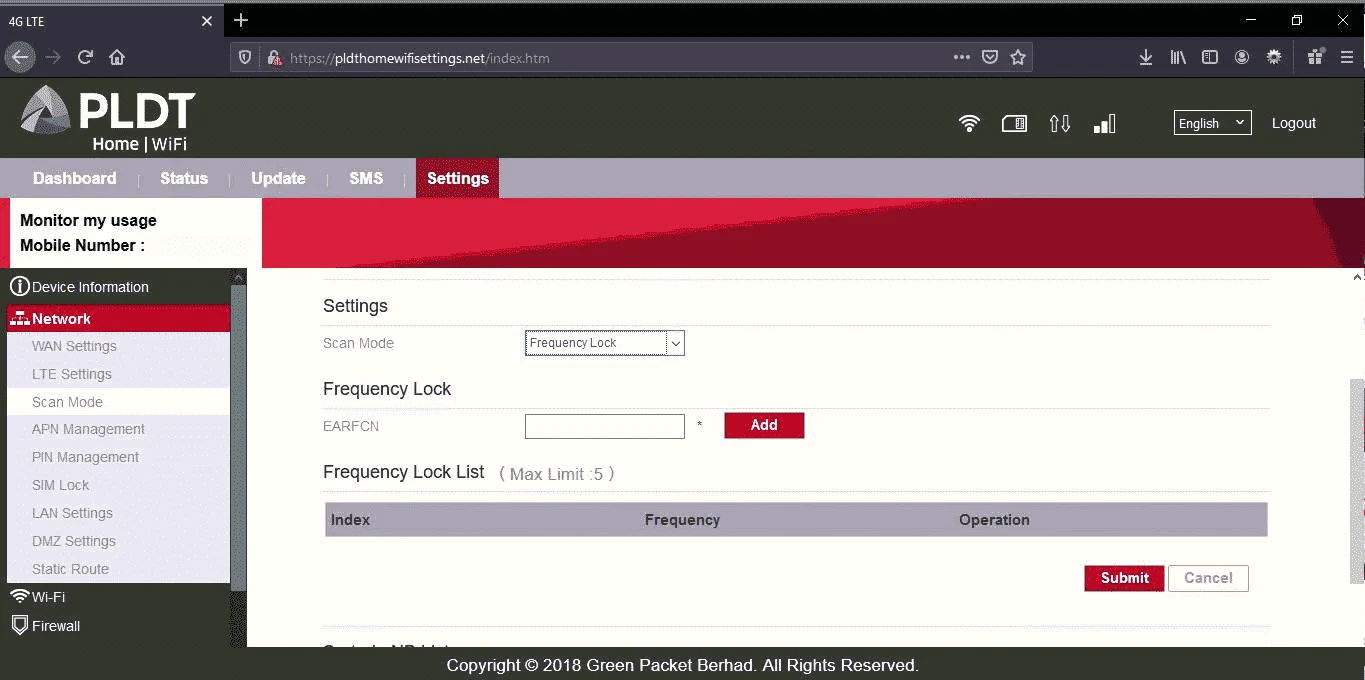
Task: Collapse the Network section in sidebar
Action: 118,319
